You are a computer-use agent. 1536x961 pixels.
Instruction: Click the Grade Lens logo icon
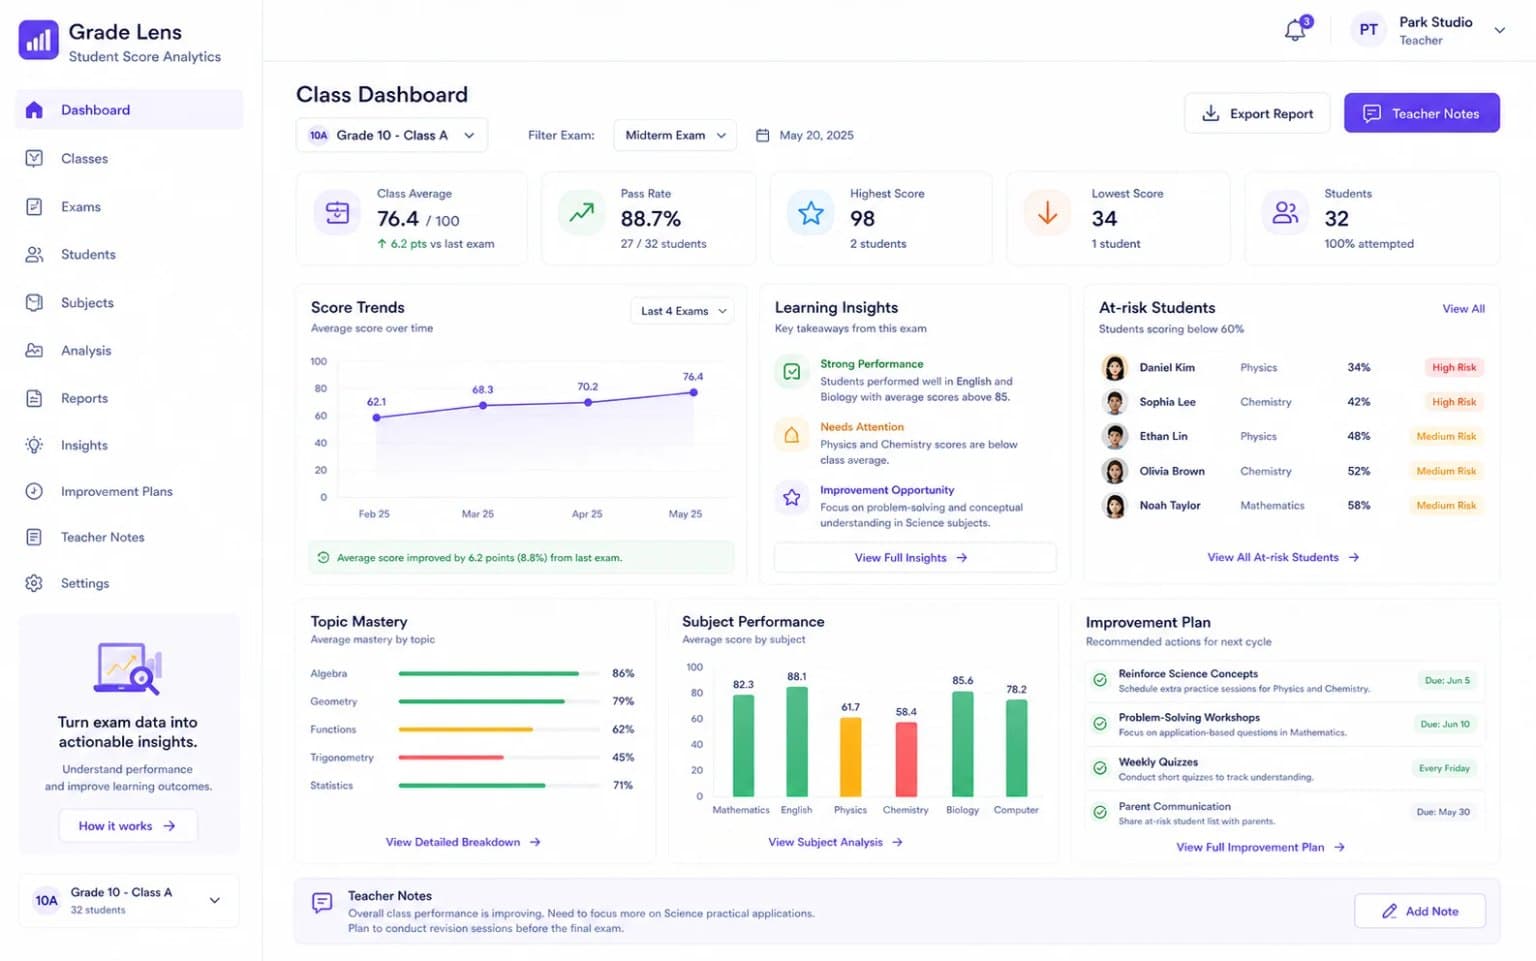point(39,41)
